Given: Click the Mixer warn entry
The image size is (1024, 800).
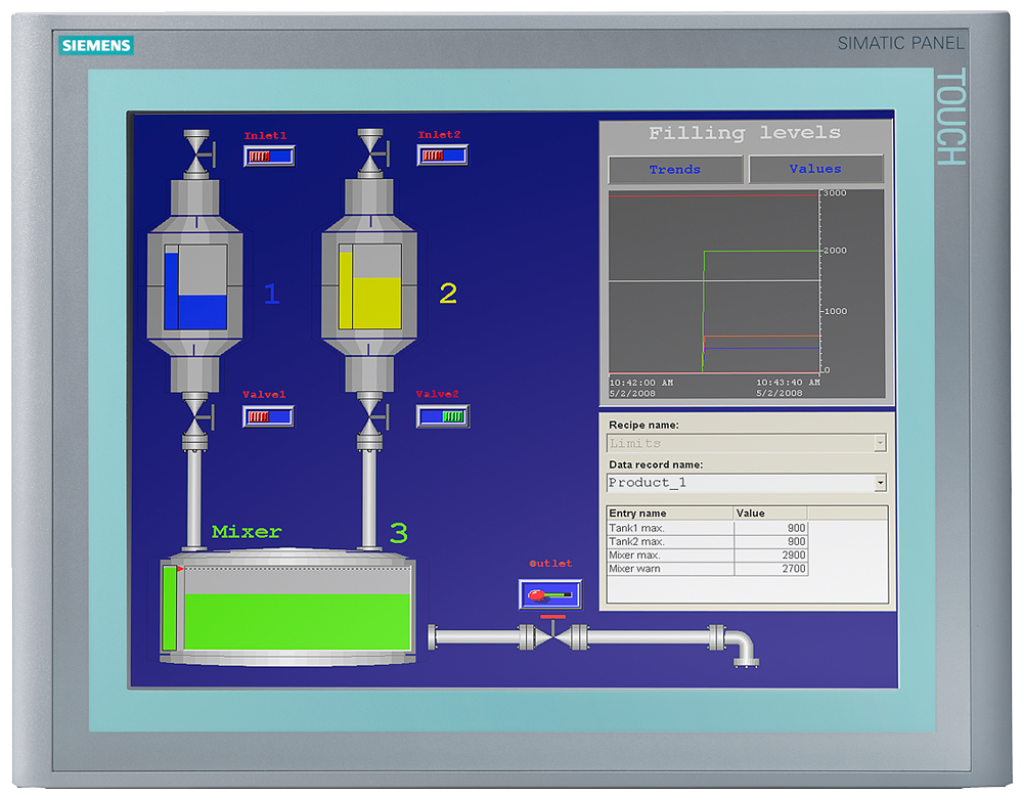Looking at the screenshot, I should [670, 569].
